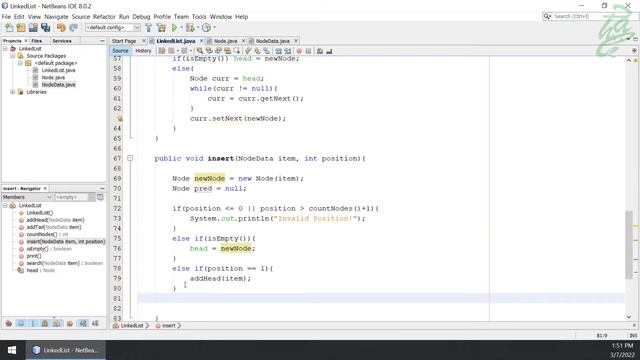Viewport: 640px width, 360px height.
Task: Click Previous Bookmark icon in editor toolbar
Action: (x=248, y=51)
